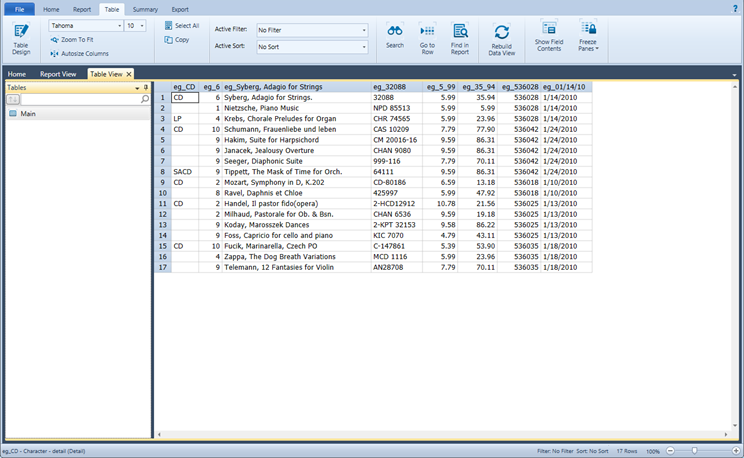Open the Tahoma font name dropdown
Viewport: 744px width, 458px height.
pos(118,26)
